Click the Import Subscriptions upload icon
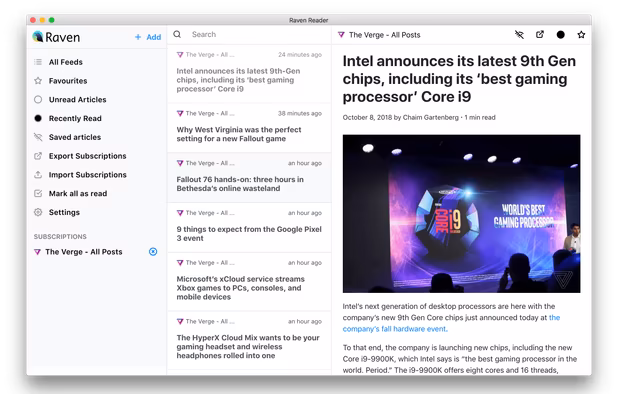The width and height of the screenshot is (618, 394). pos(38,175)
